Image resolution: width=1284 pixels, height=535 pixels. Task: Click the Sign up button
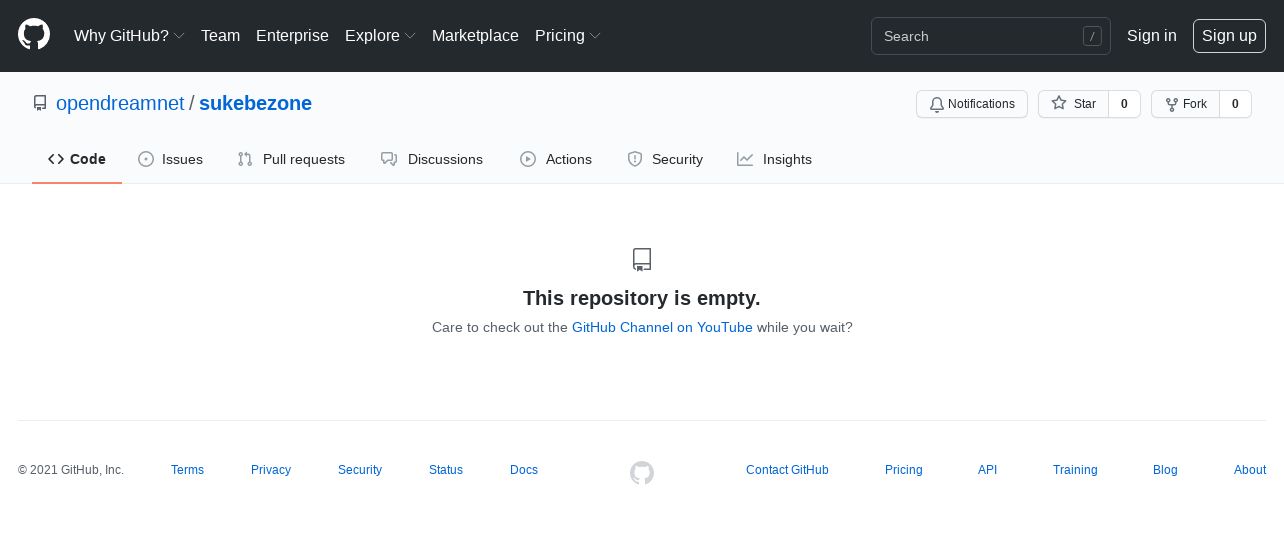[x=1229, y=36]
